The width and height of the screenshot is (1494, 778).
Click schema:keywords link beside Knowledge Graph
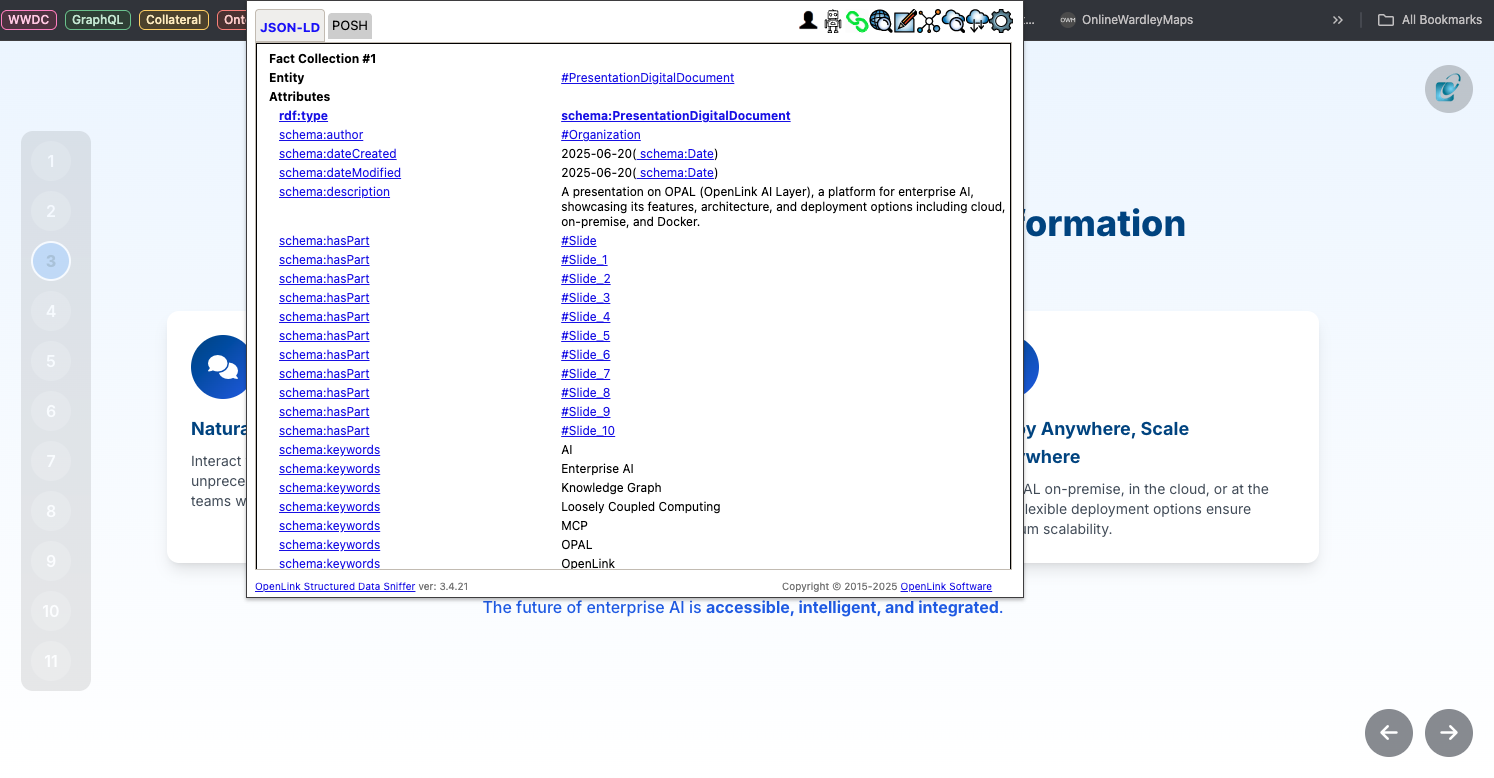click(x=329, y=488)
